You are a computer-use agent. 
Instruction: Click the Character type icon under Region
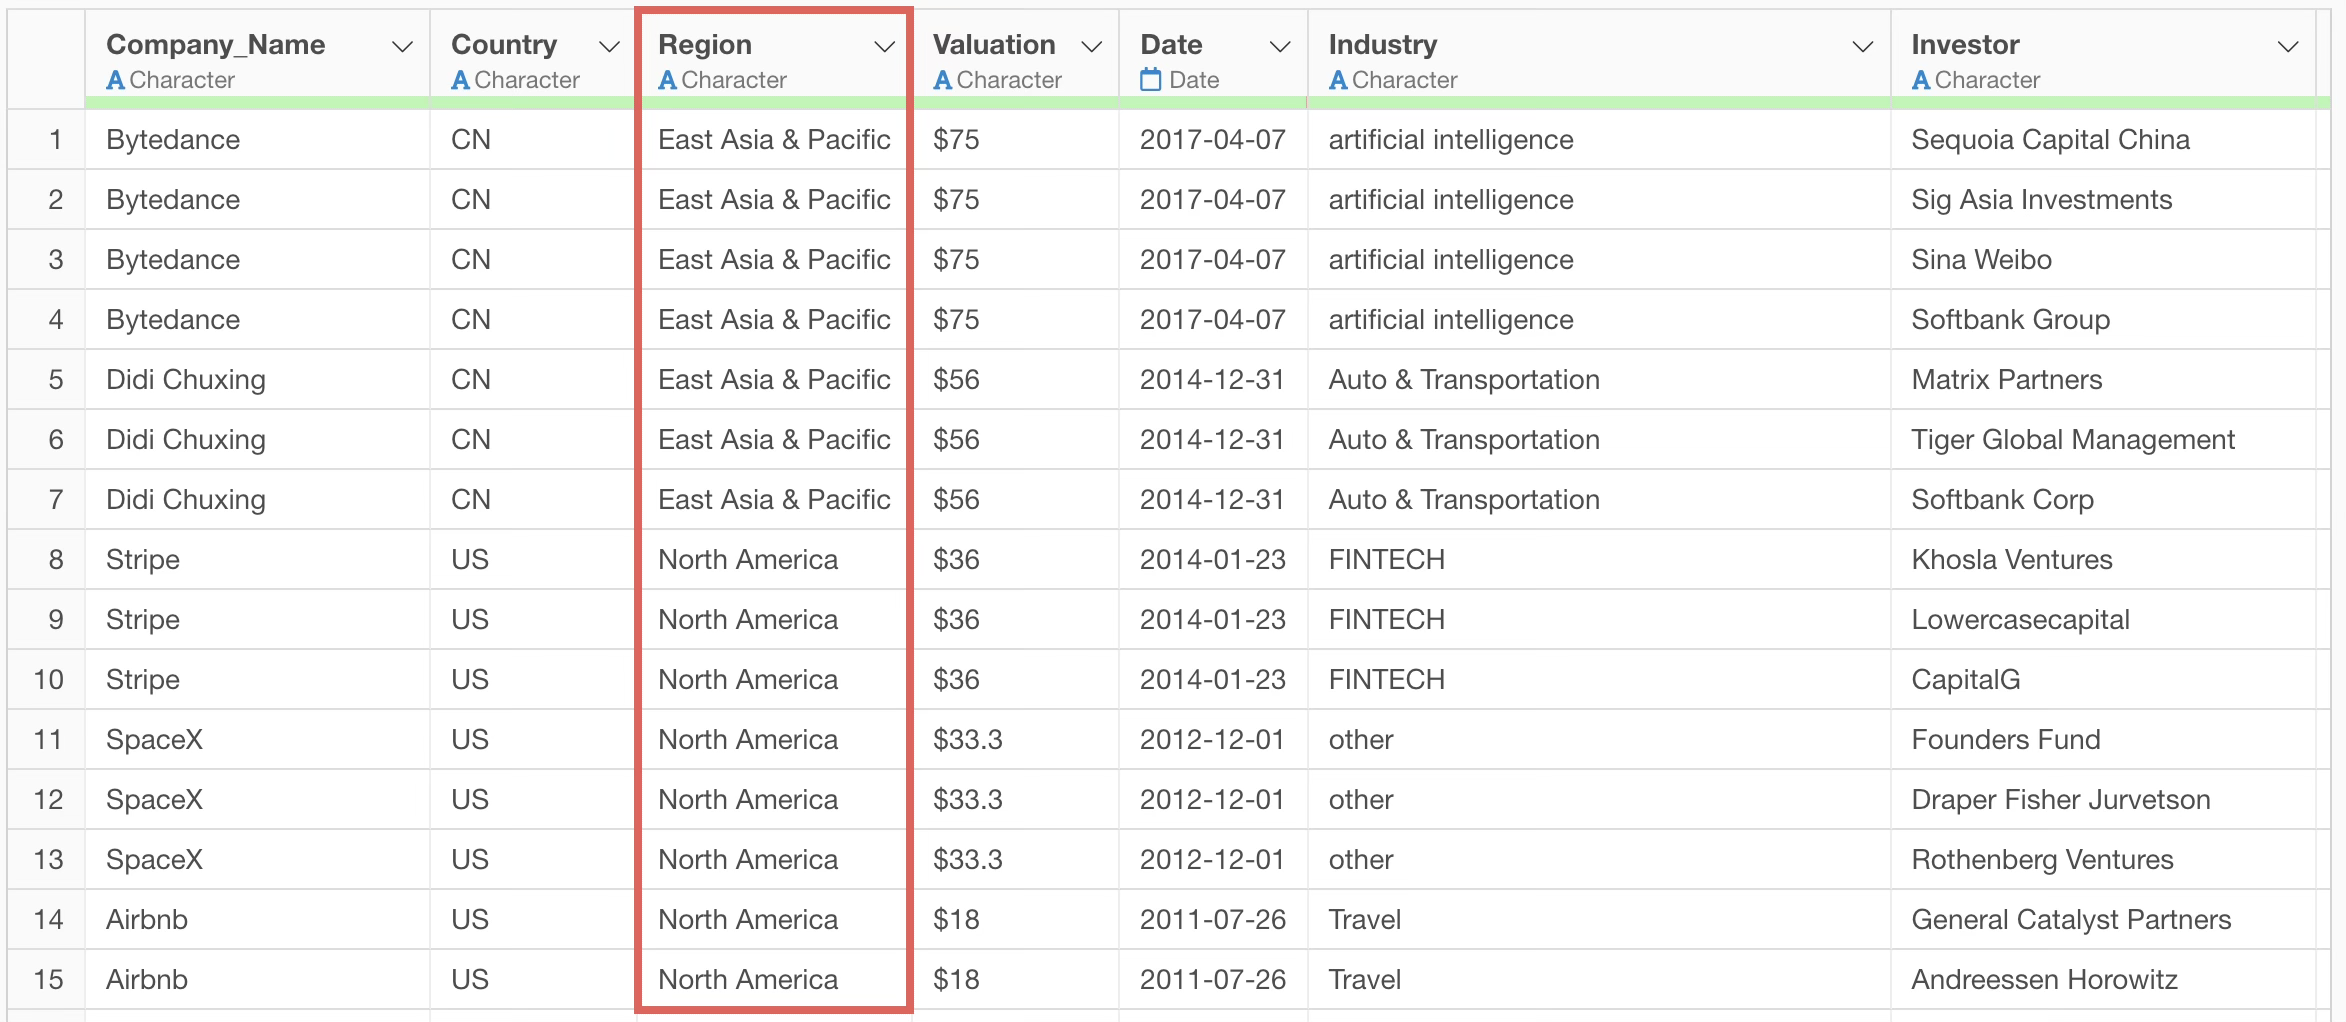(667, 80)
